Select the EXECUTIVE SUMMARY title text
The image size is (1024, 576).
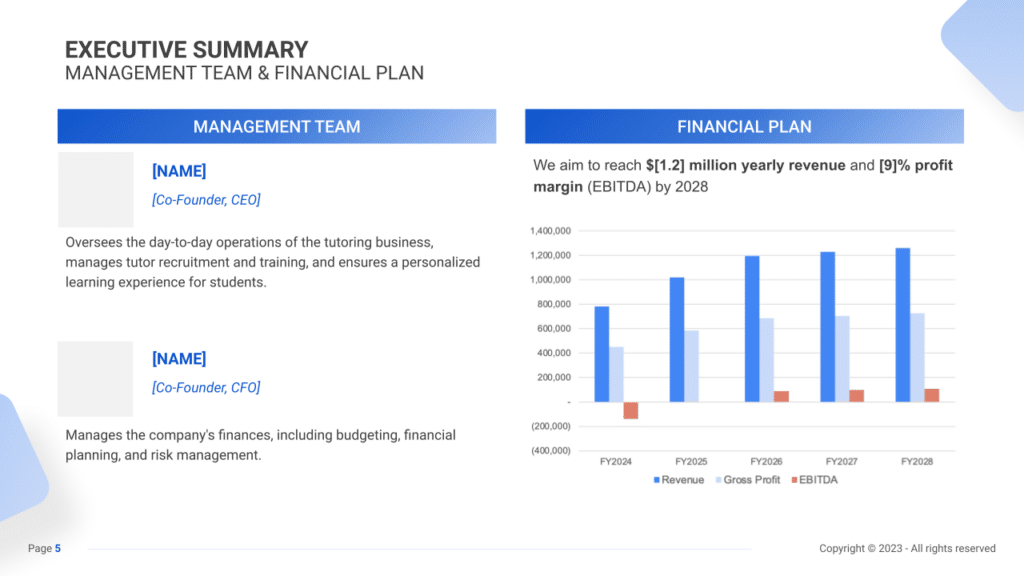click(186, 50)
